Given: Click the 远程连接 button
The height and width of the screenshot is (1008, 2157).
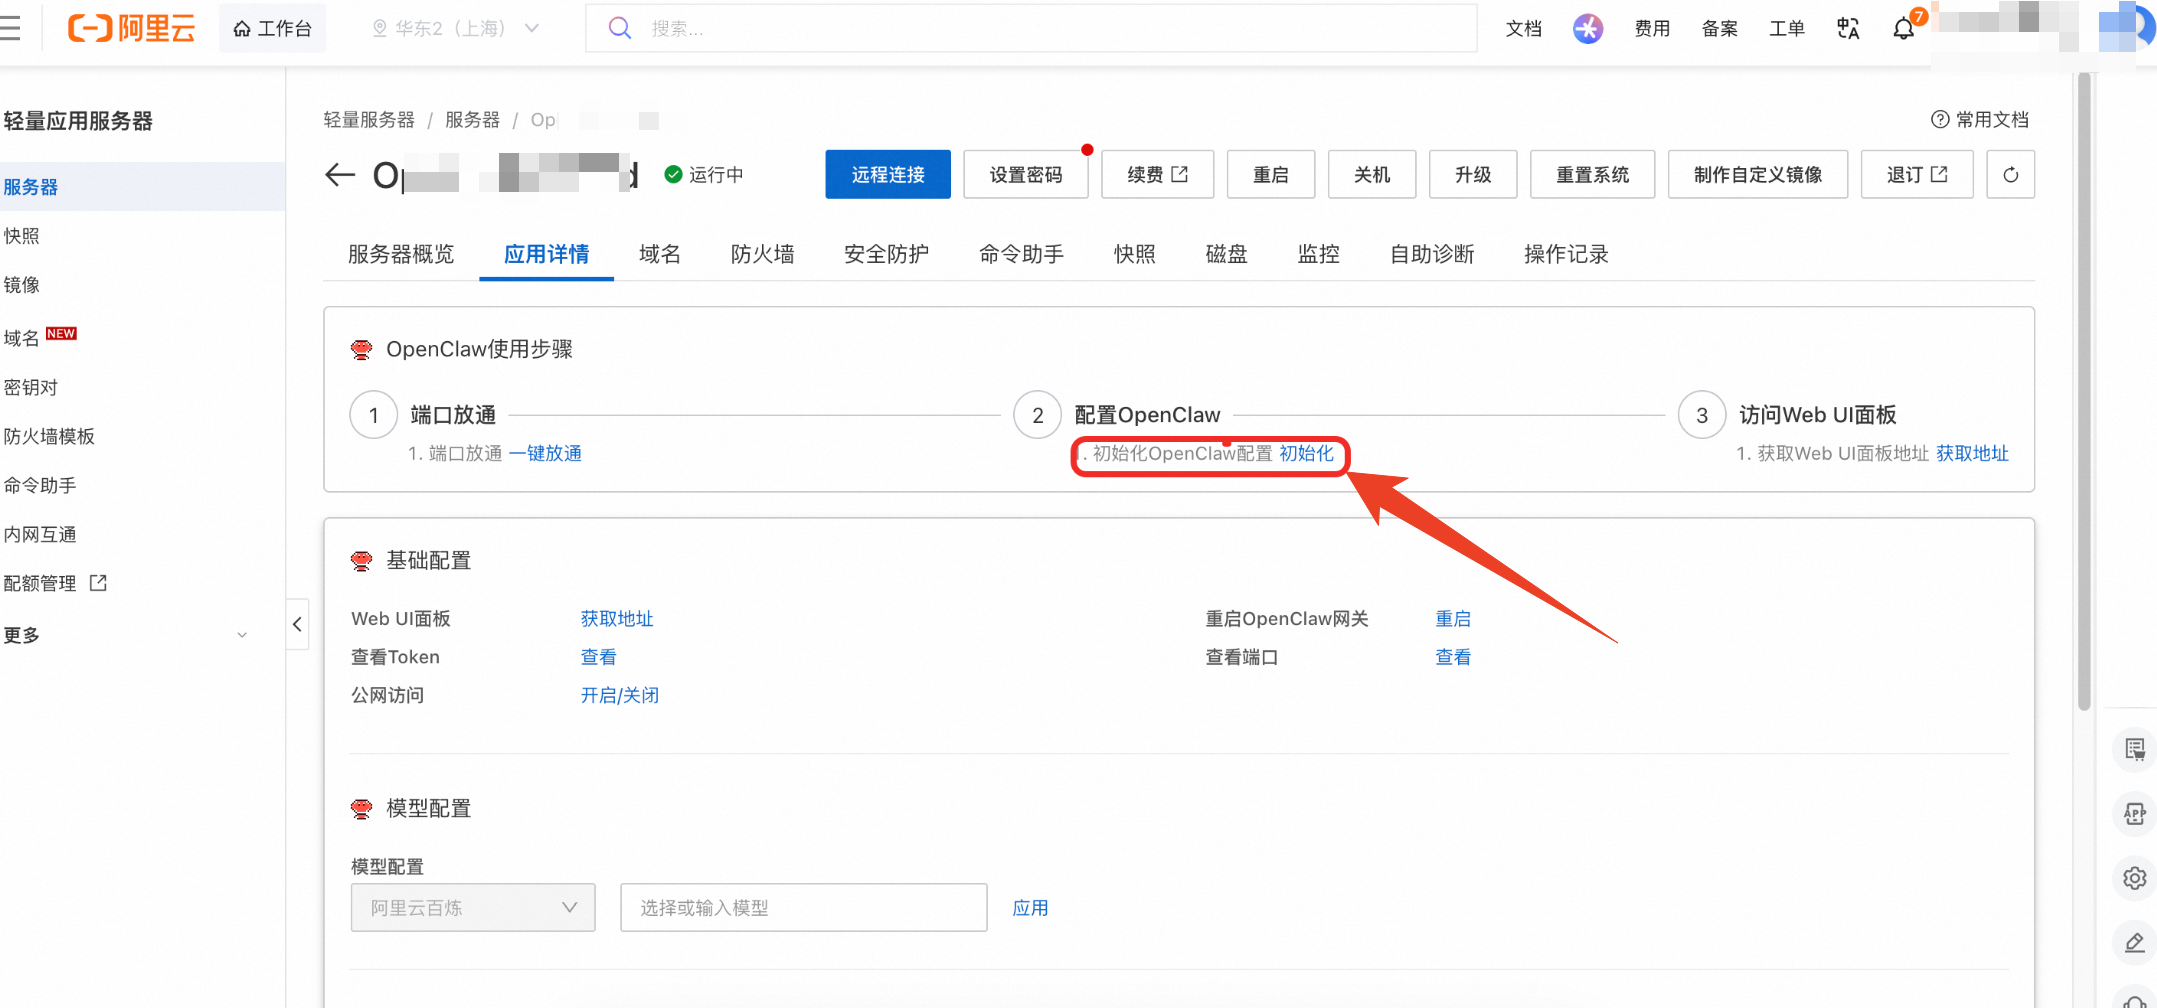Looking at the screenshot, I should click(888, 175).
